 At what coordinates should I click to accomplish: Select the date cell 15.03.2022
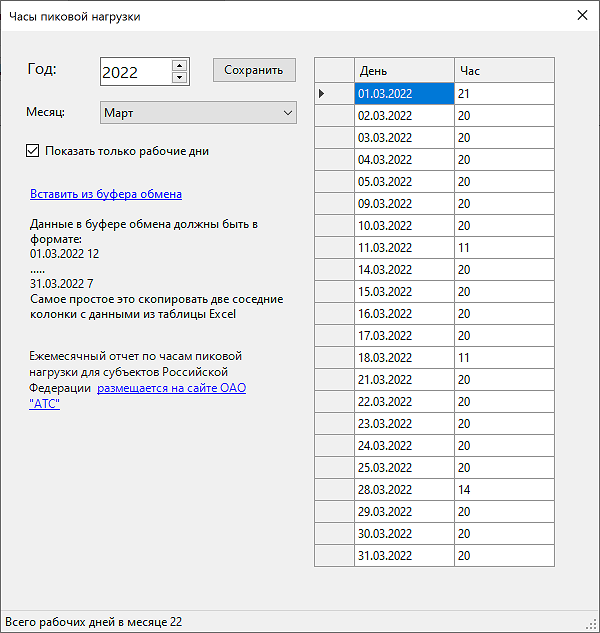pyautogui.click(x=405, y=292)
